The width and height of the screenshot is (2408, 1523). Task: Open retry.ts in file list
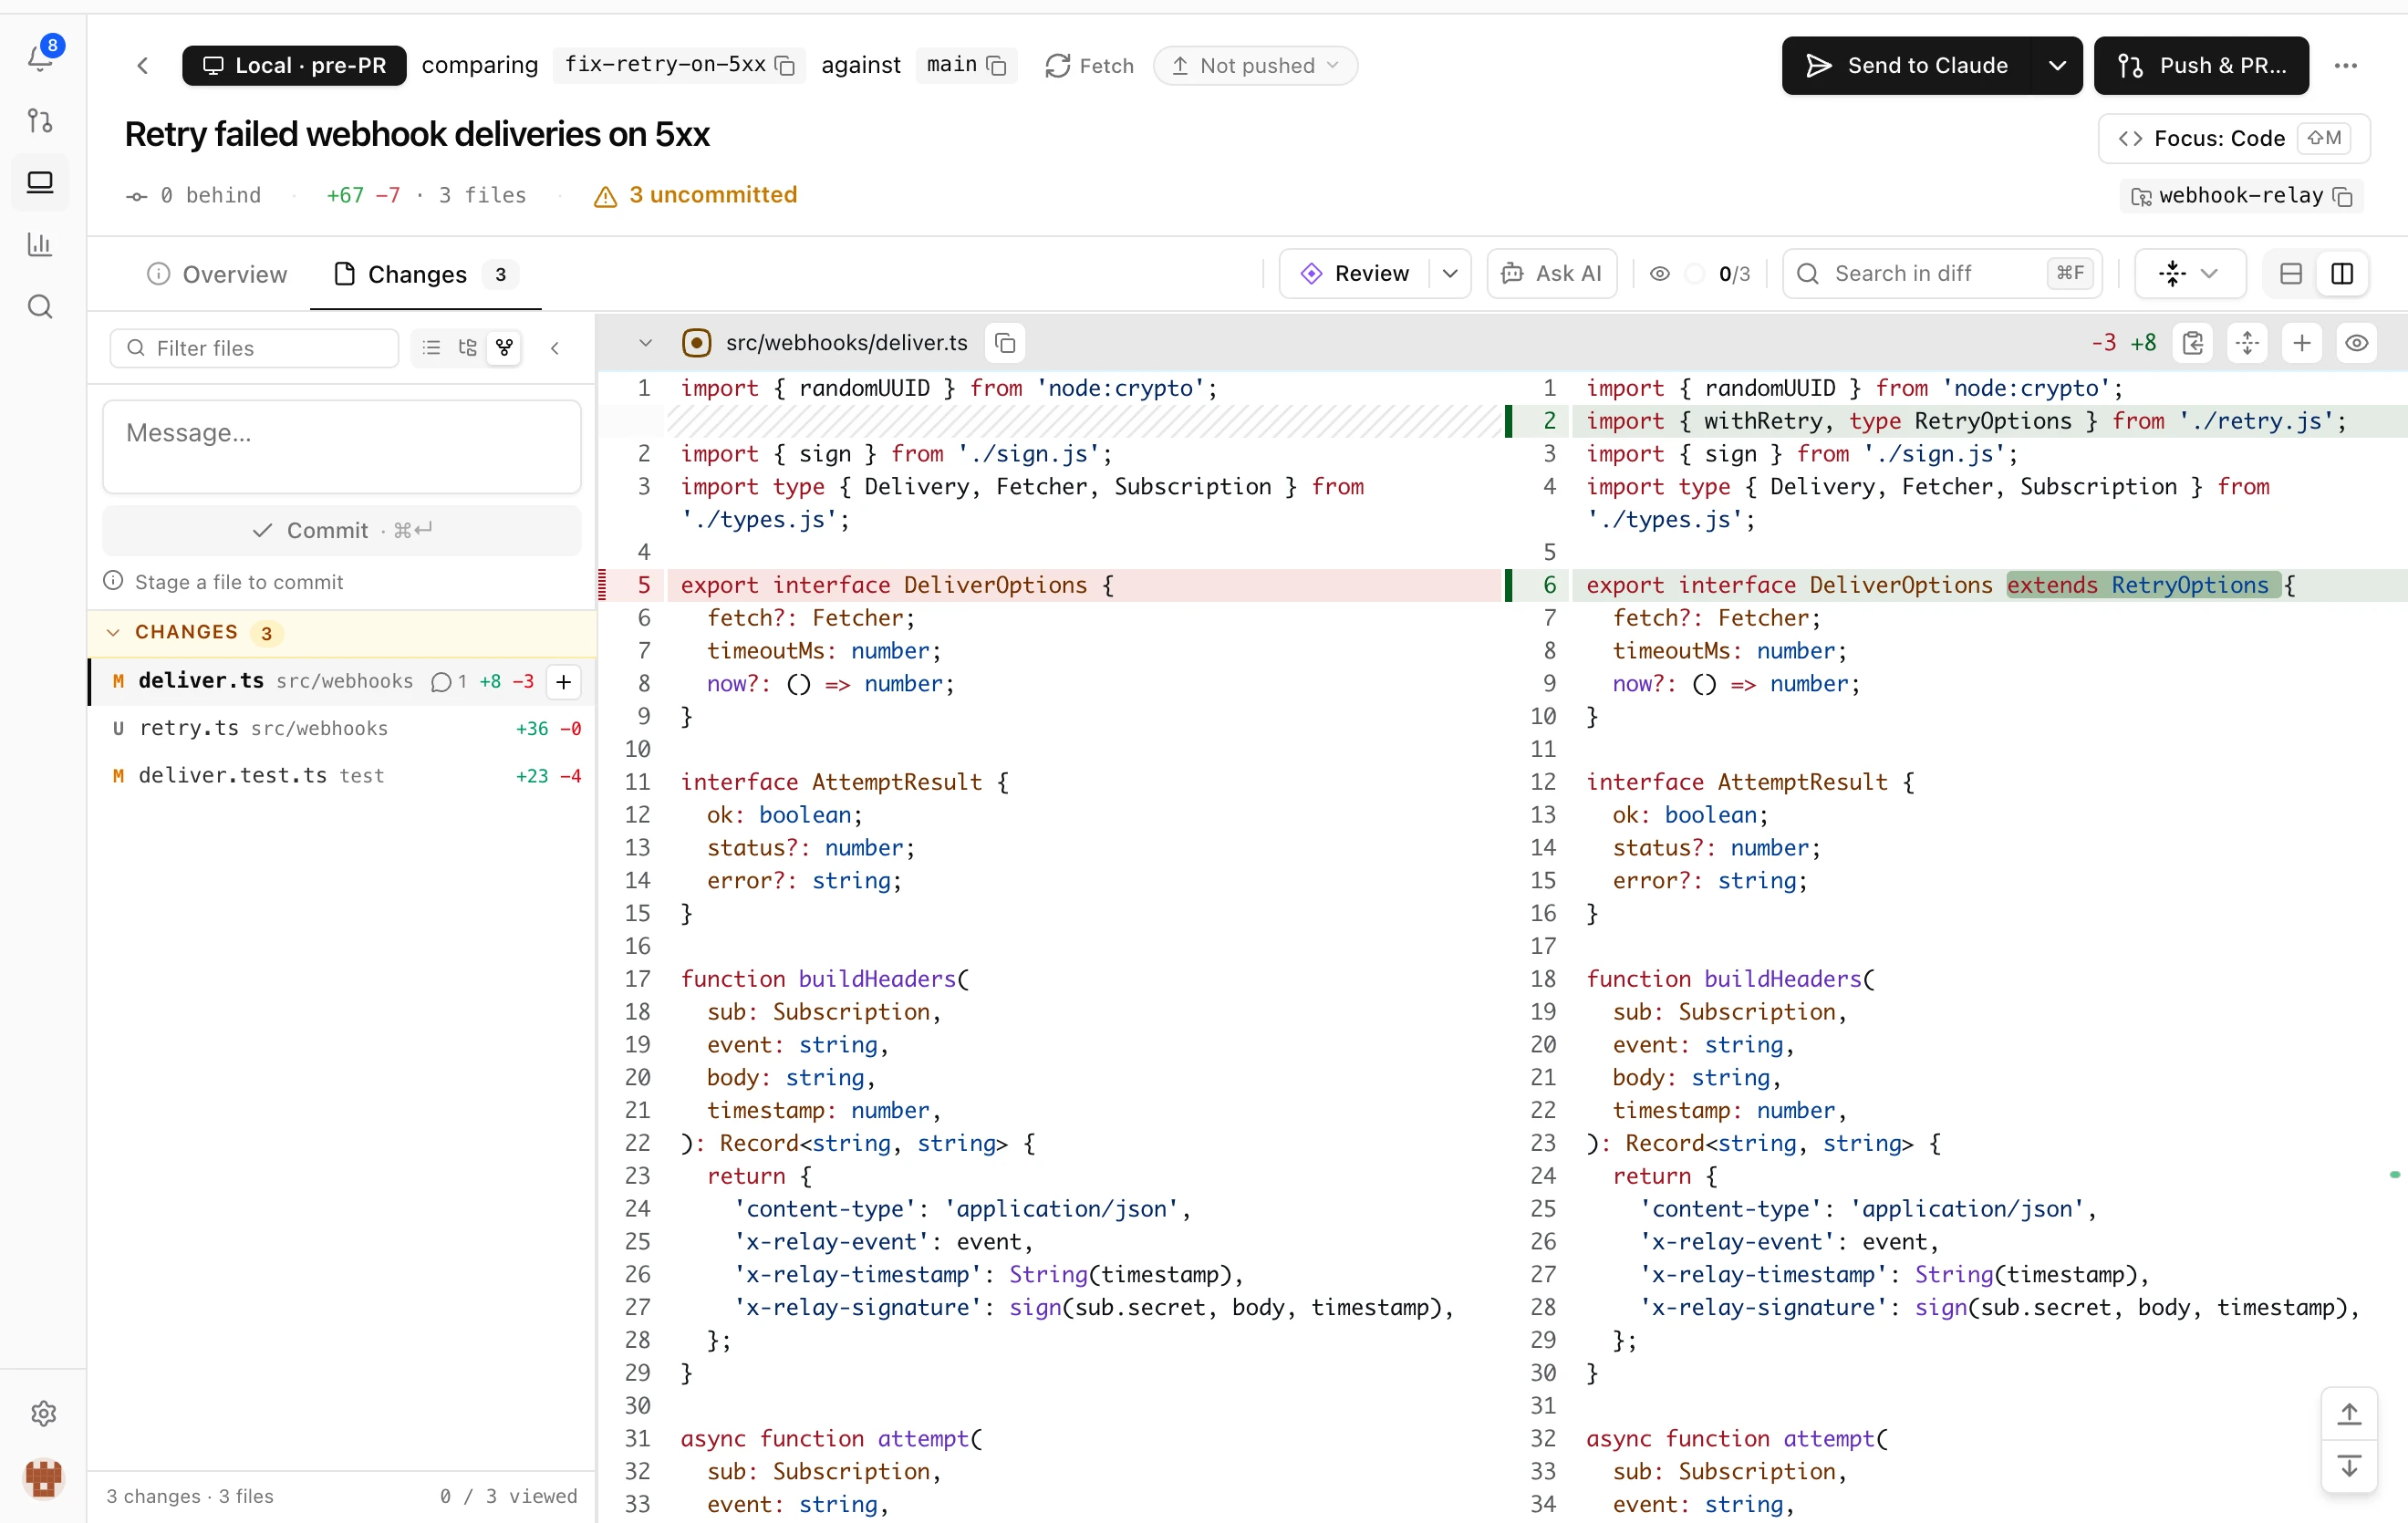click(342, 729)
